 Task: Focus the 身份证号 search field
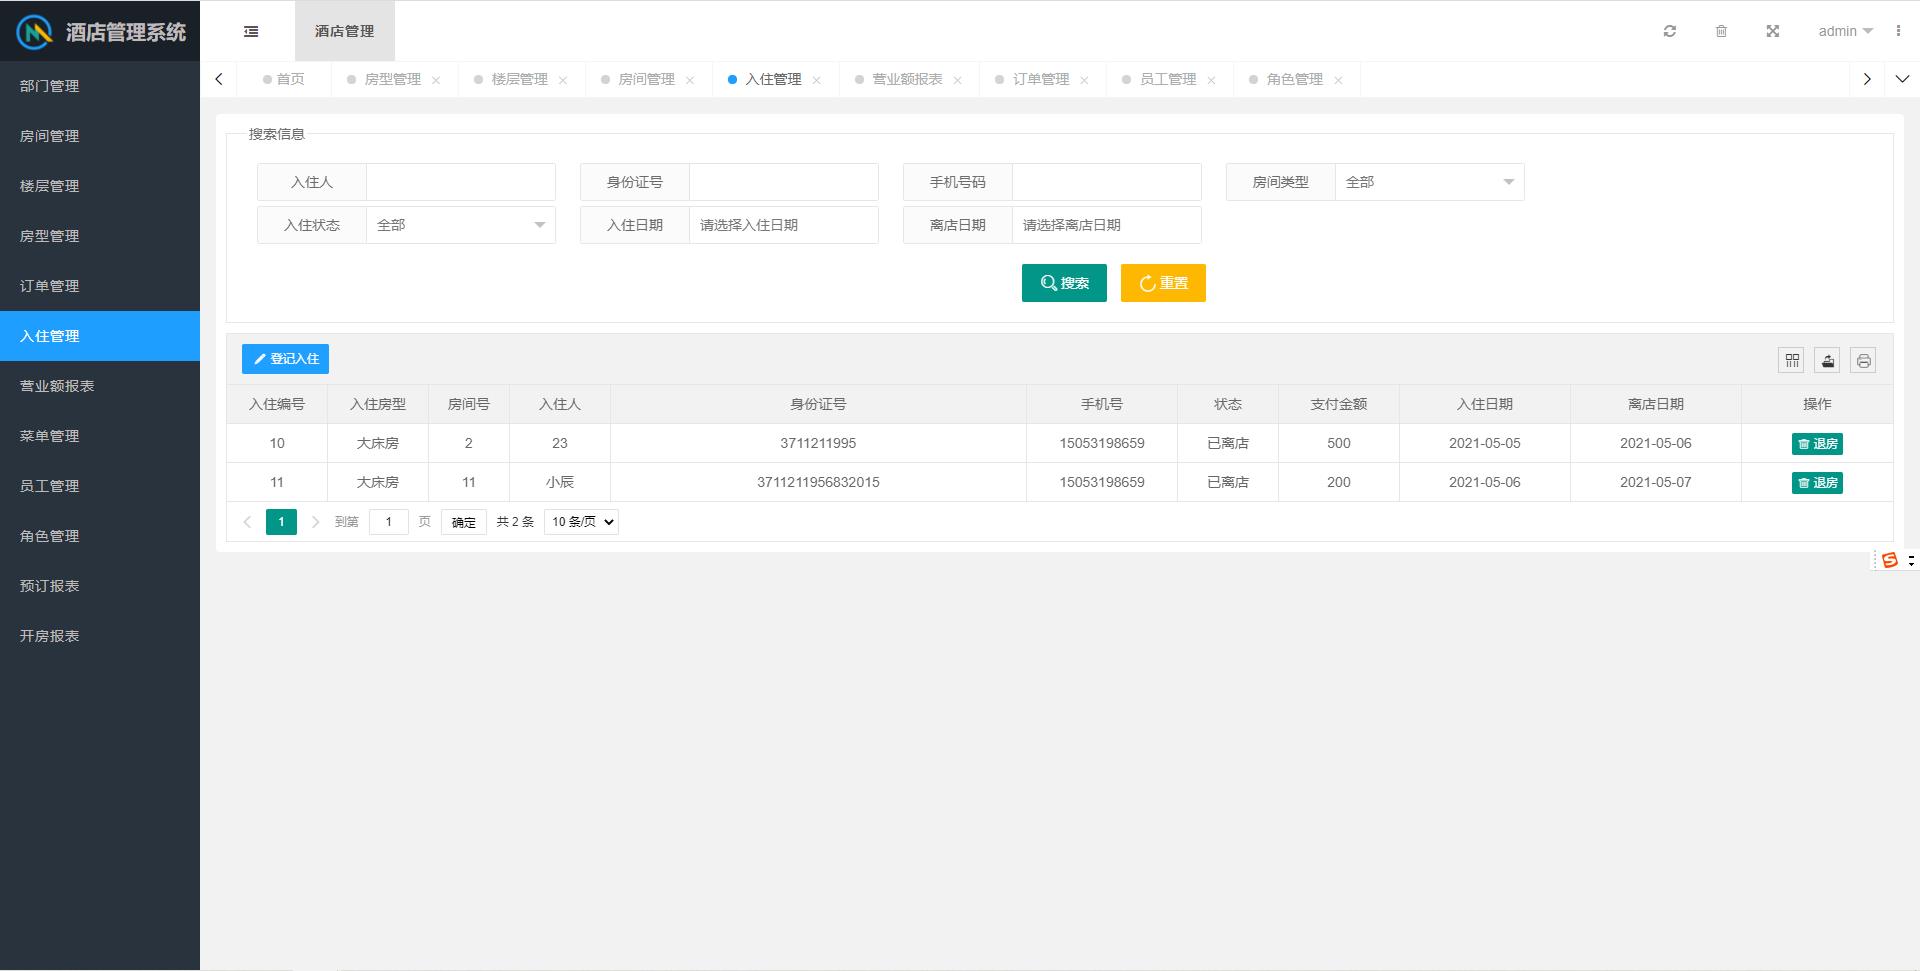coord(783,182)
